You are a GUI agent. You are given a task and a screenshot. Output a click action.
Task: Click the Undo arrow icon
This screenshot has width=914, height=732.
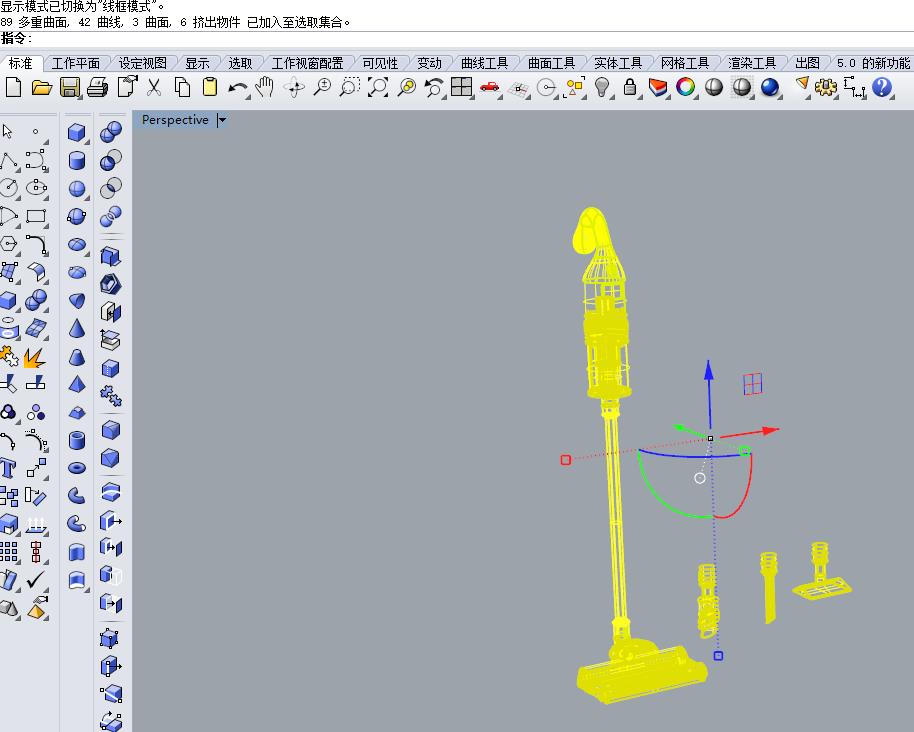[x=237, y=88]
